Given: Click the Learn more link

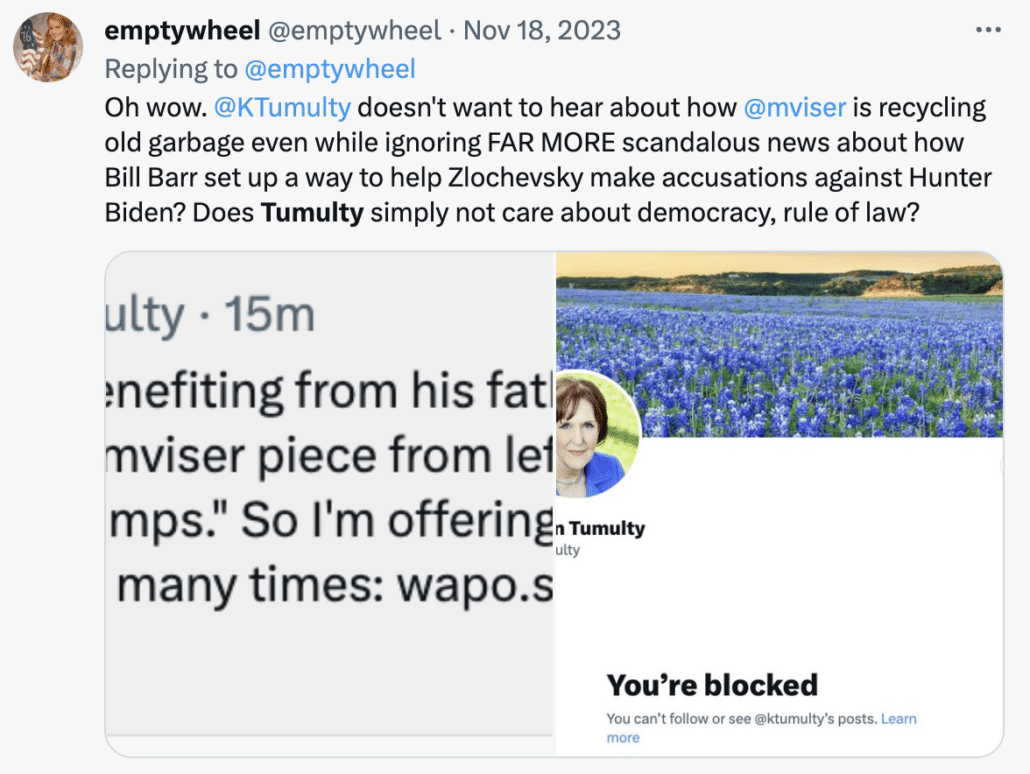Looking at the screenshot, I should 761,728.
